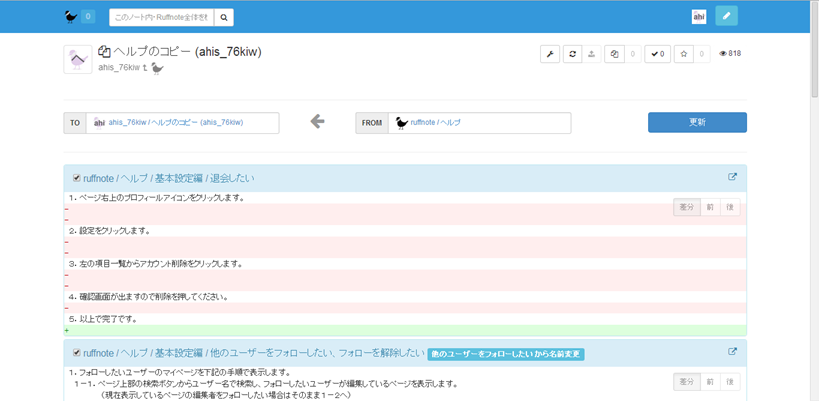The width and height of the screenshot is (819, 401).
Task: Switch first diff to 後 view
Action: pos(730,207)
